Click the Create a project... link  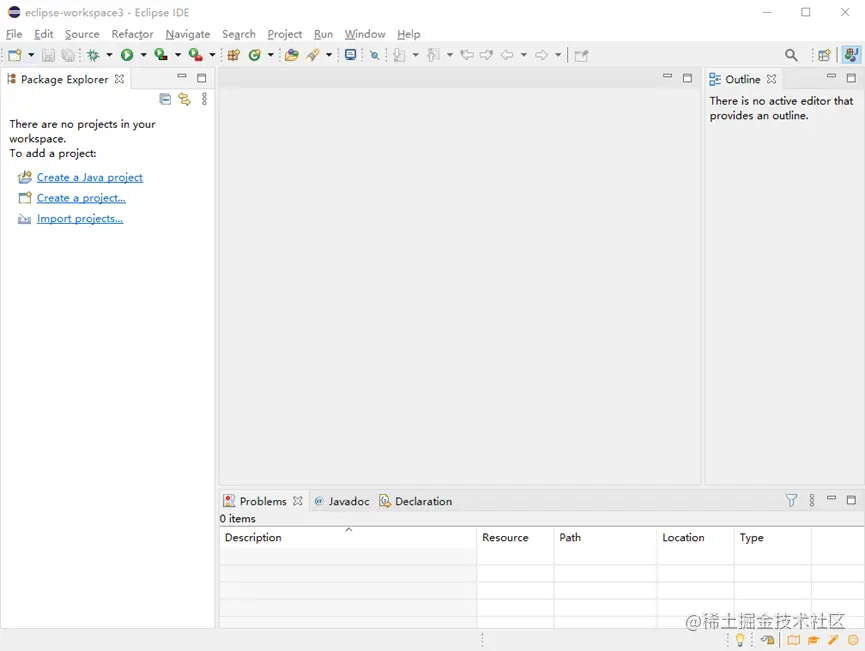(81, 198)
